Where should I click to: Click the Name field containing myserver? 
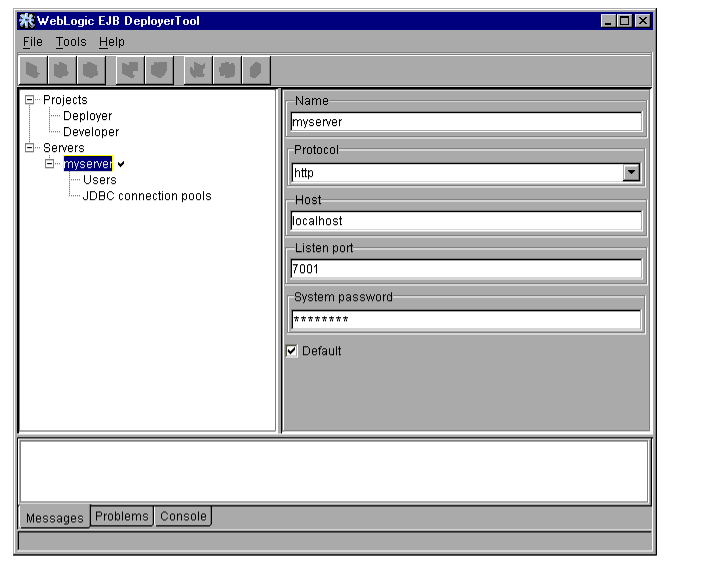(x=466, y=122)
